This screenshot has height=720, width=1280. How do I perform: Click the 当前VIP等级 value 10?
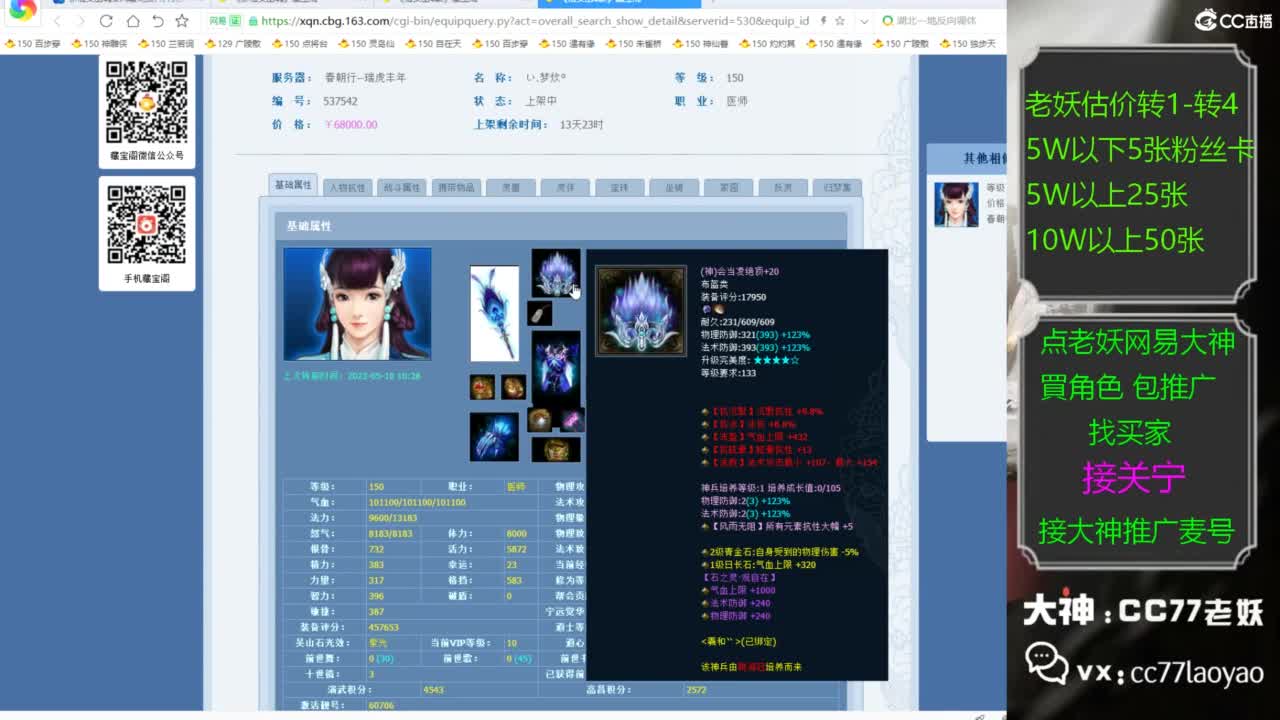512,643
